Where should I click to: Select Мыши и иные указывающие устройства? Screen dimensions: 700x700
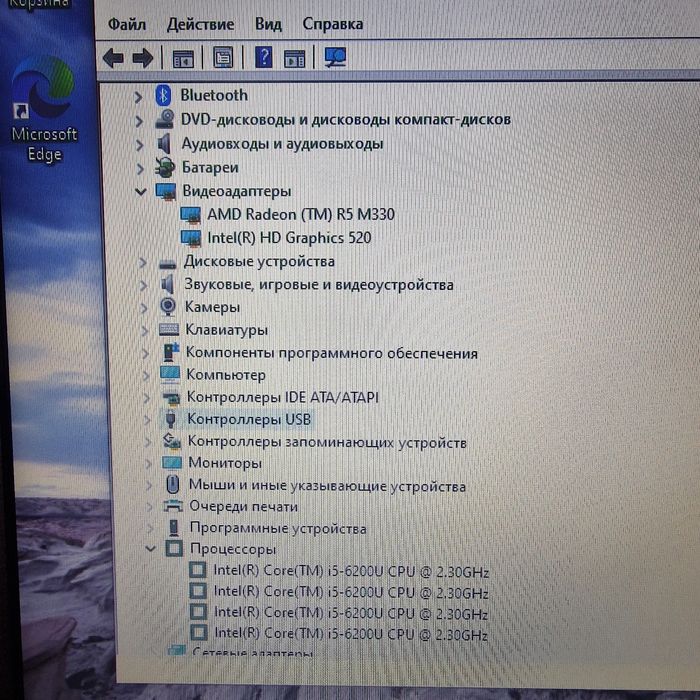pos(327,486)
